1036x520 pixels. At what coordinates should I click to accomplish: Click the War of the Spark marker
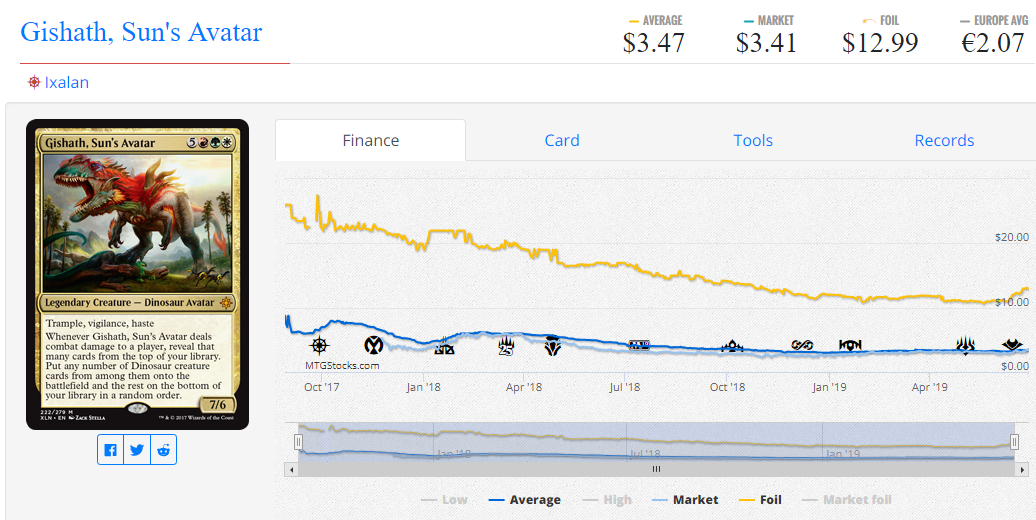[x=966, y=345]
